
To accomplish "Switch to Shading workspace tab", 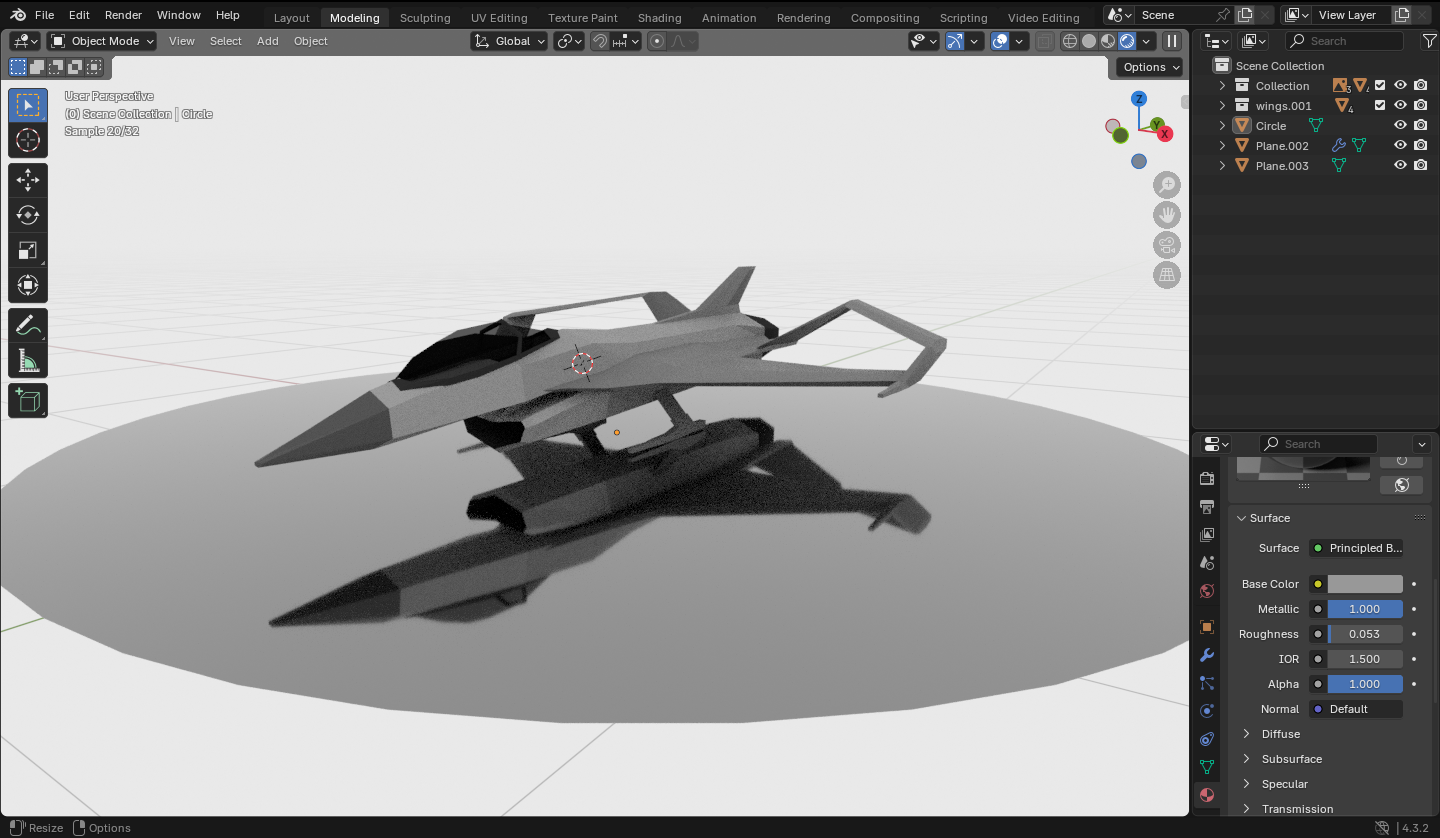I will tap(660, 17).
